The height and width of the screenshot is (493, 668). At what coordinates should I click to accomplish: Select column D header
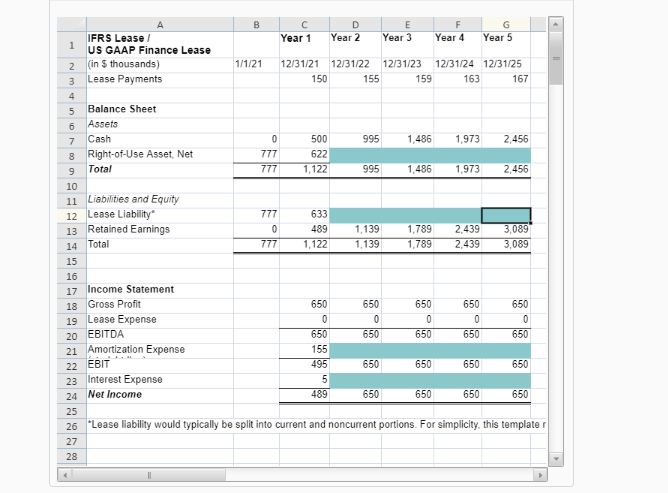(355, 25)
